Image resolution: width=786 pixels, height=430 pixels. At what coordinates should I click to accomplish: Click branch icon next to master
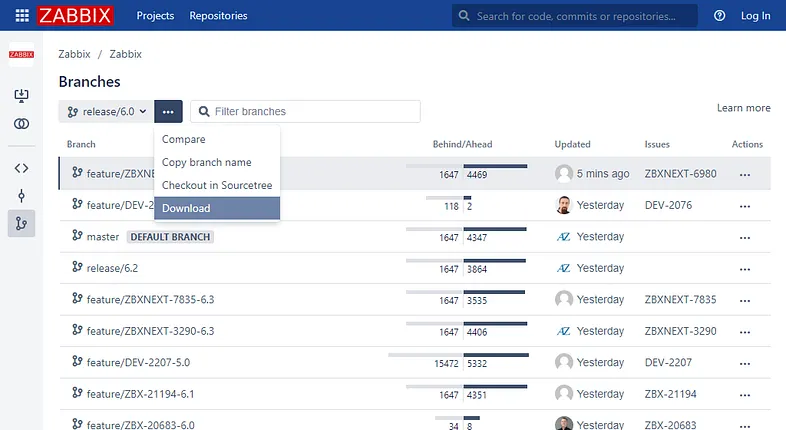(x=77, y=236)
